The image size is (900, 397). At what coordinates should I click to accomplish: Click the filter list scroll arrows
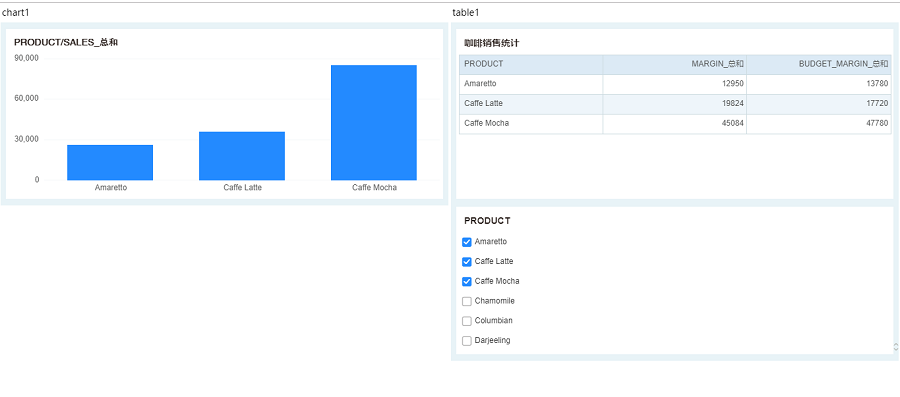pos(895,347)
